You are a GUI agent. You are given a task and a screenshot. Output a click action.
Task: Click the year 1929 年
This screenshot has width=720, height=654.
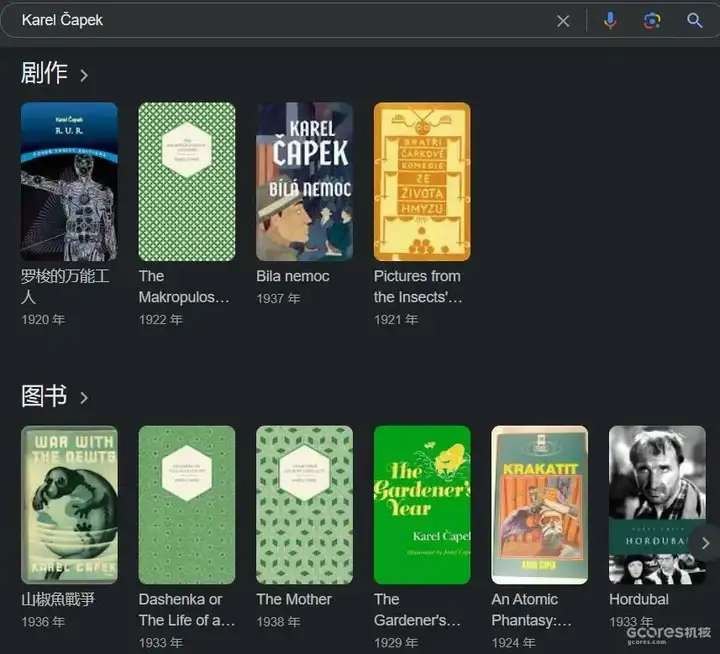click(x=396, y=643)
